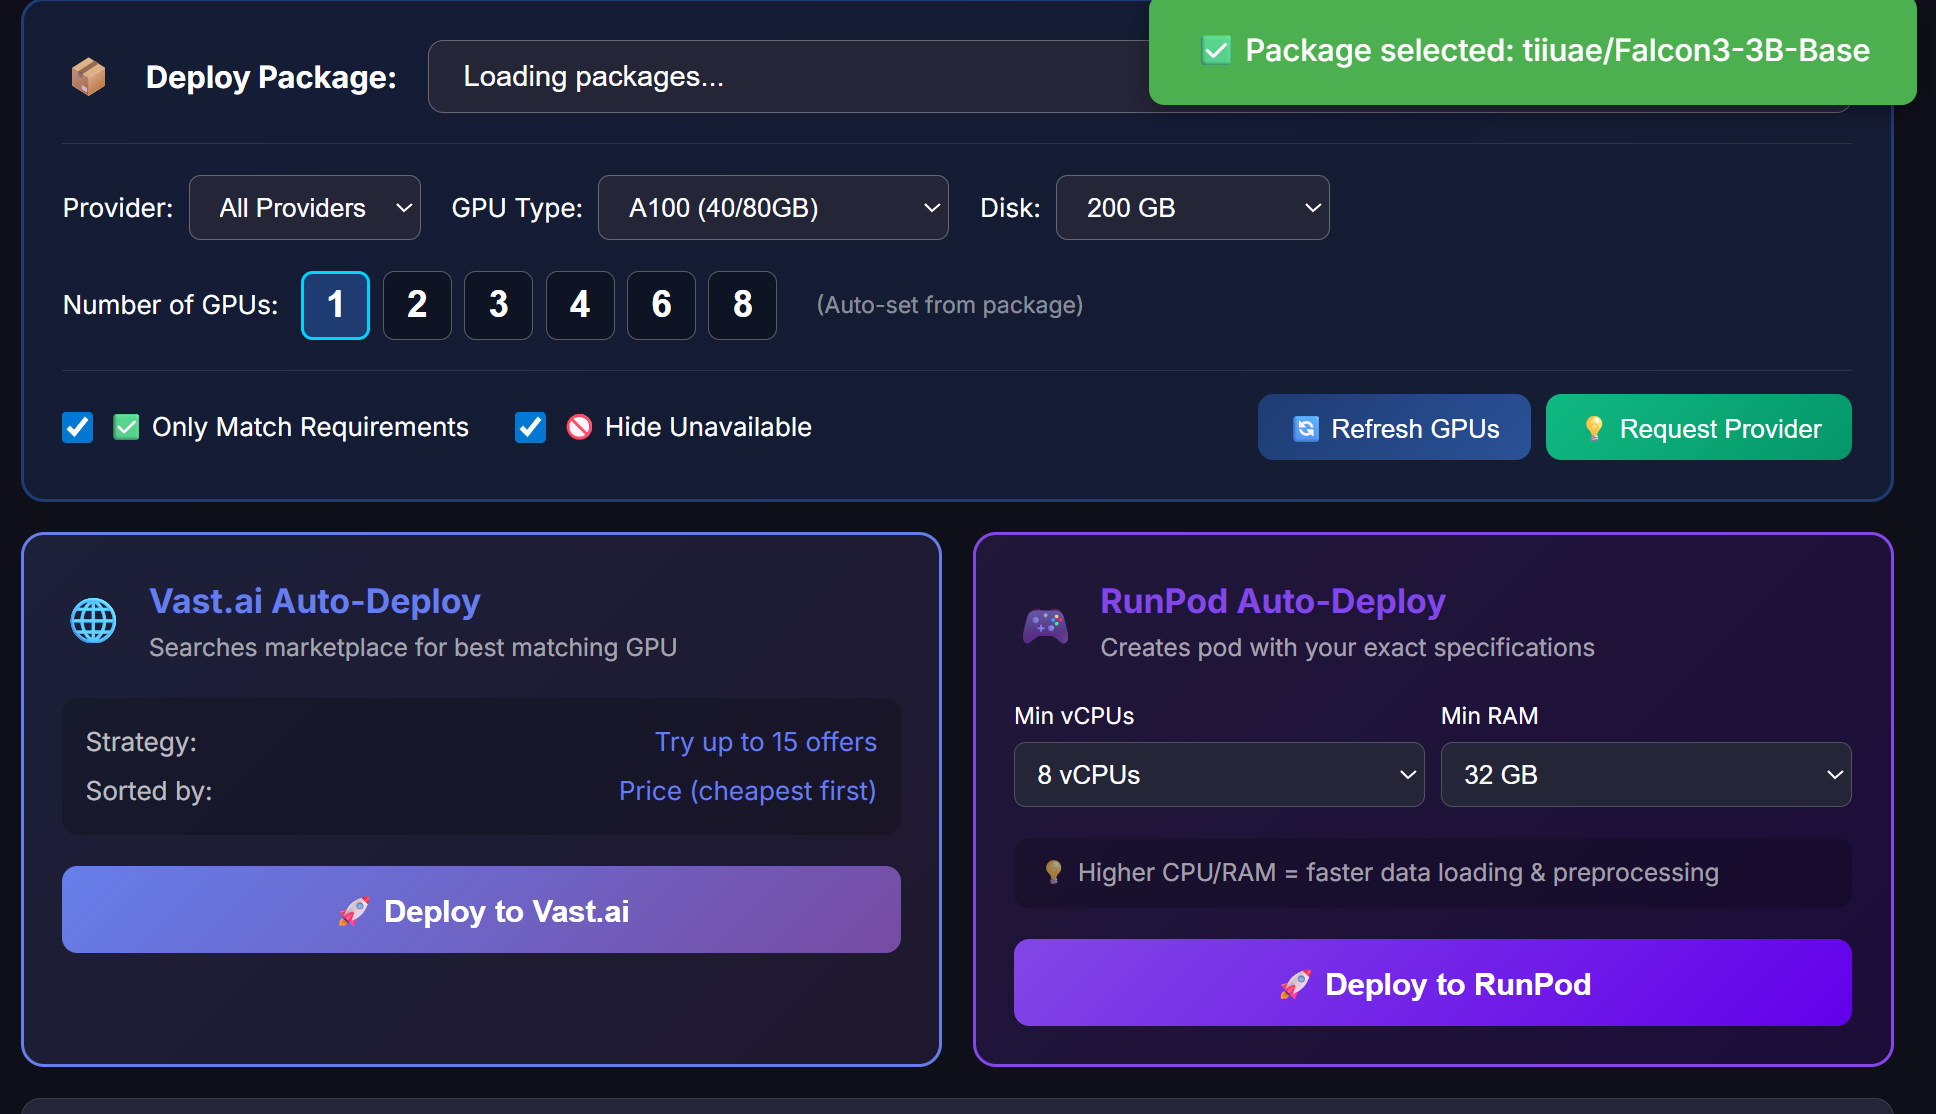Open the Provider dropdown
Image resolution: width=1936 pixels, height=1114 pixels.
(x=304, y=208)
